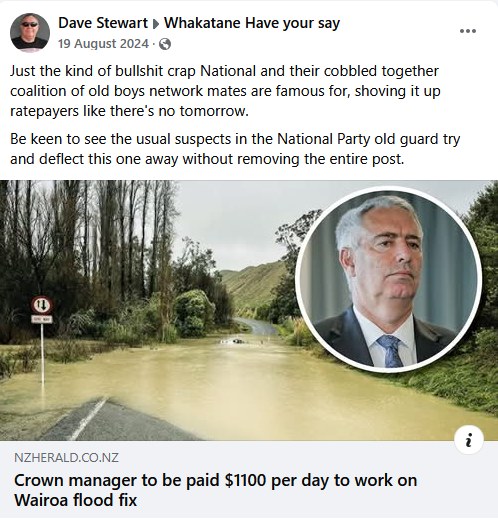
Task: Click the arrow between poster and group name
Action: coord(156,24)
